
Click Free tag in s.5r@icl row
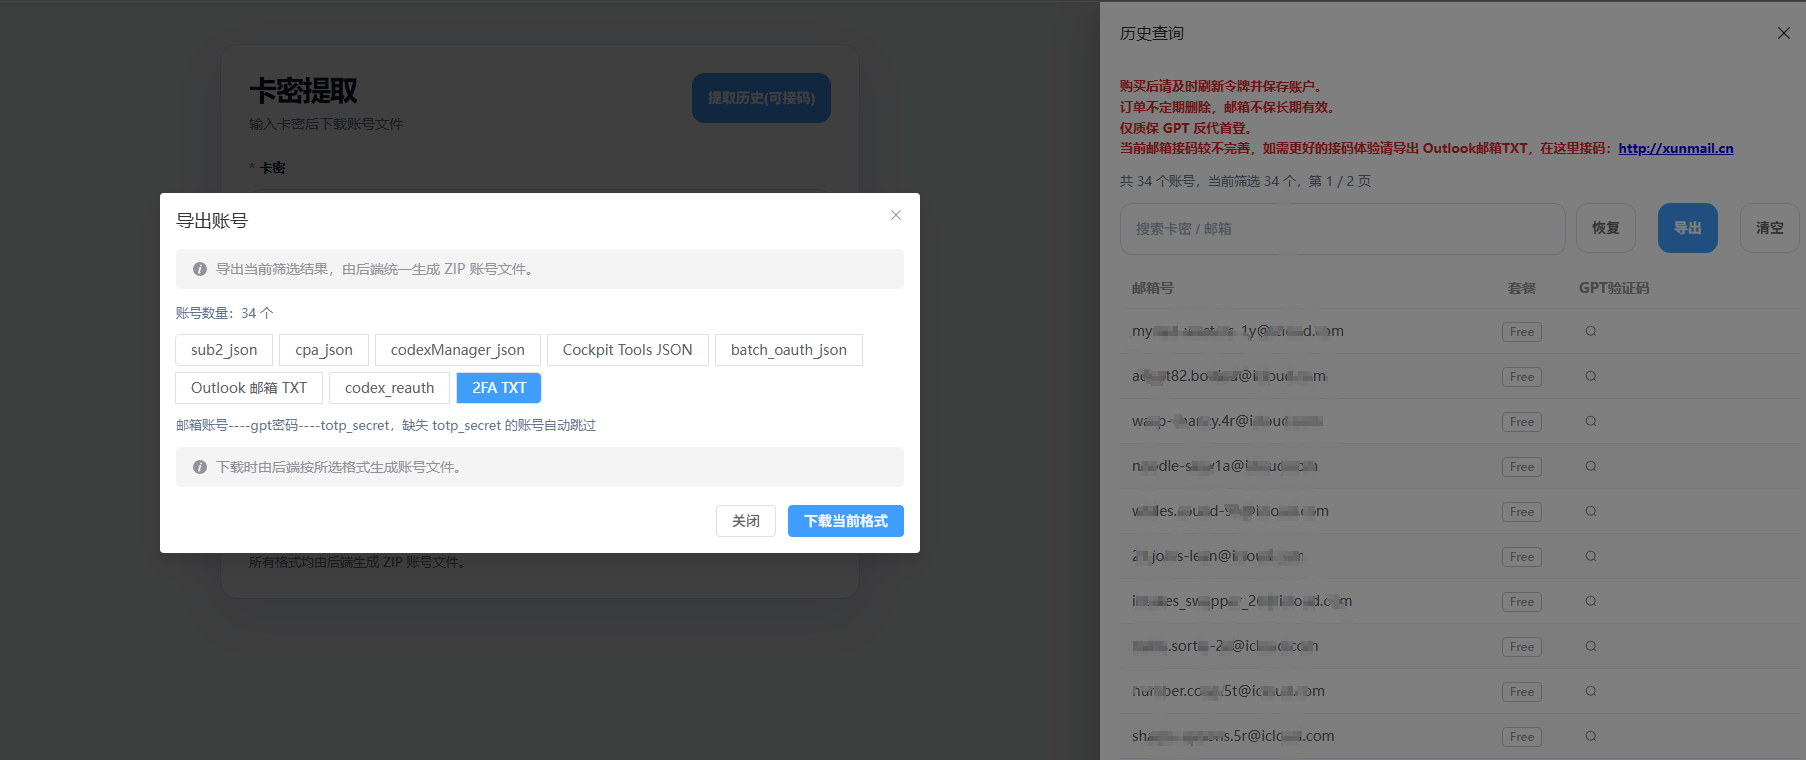[x=1522, y=737]
